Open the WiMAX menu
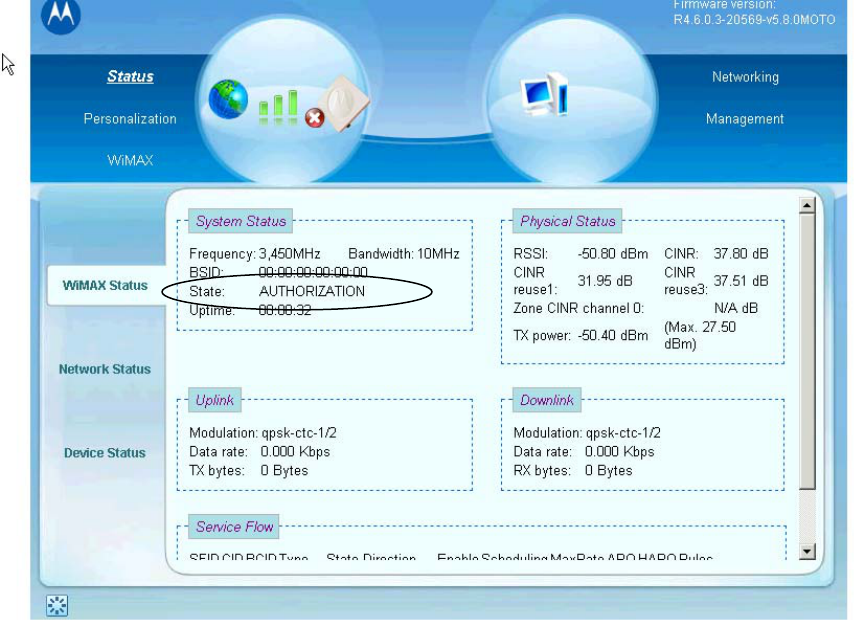The image size is (864, 626). click(x=130, y=160)
